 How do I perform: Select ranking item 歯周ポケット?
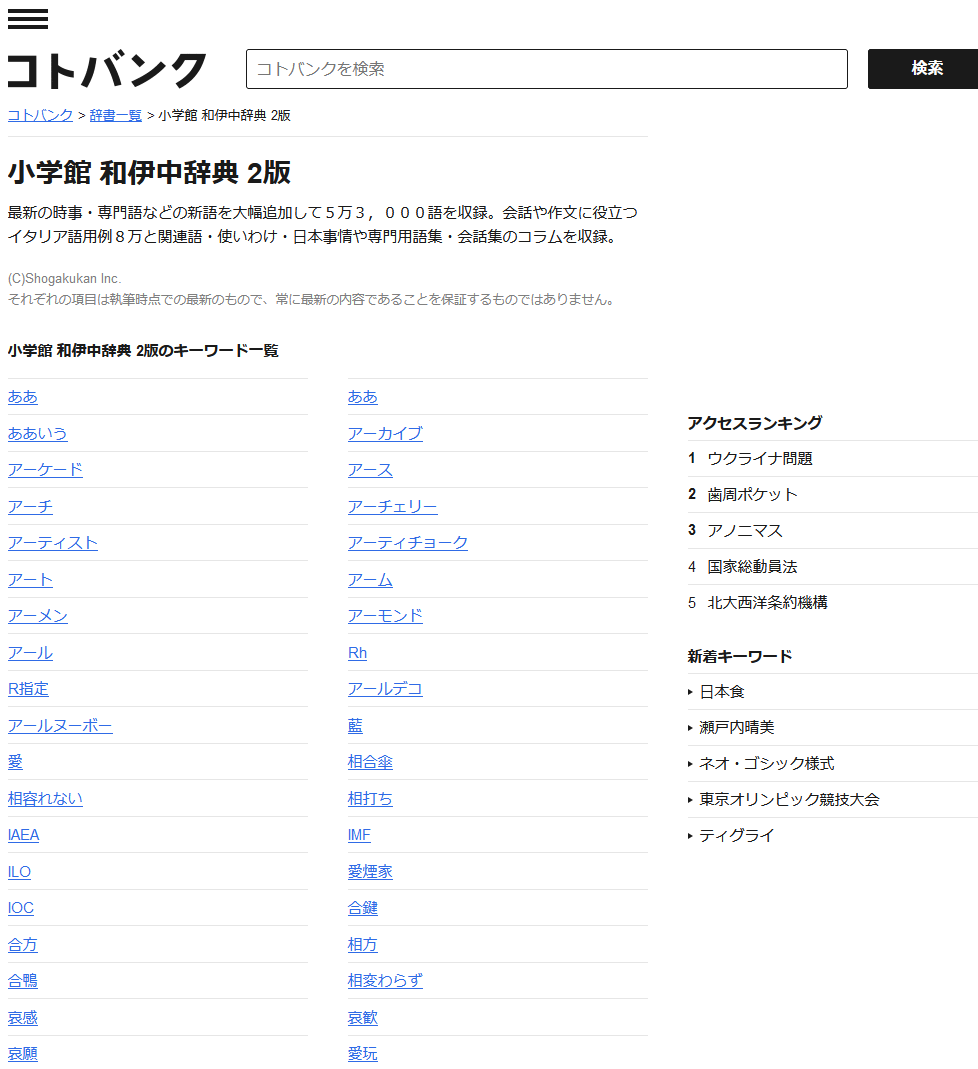[752, 494]
